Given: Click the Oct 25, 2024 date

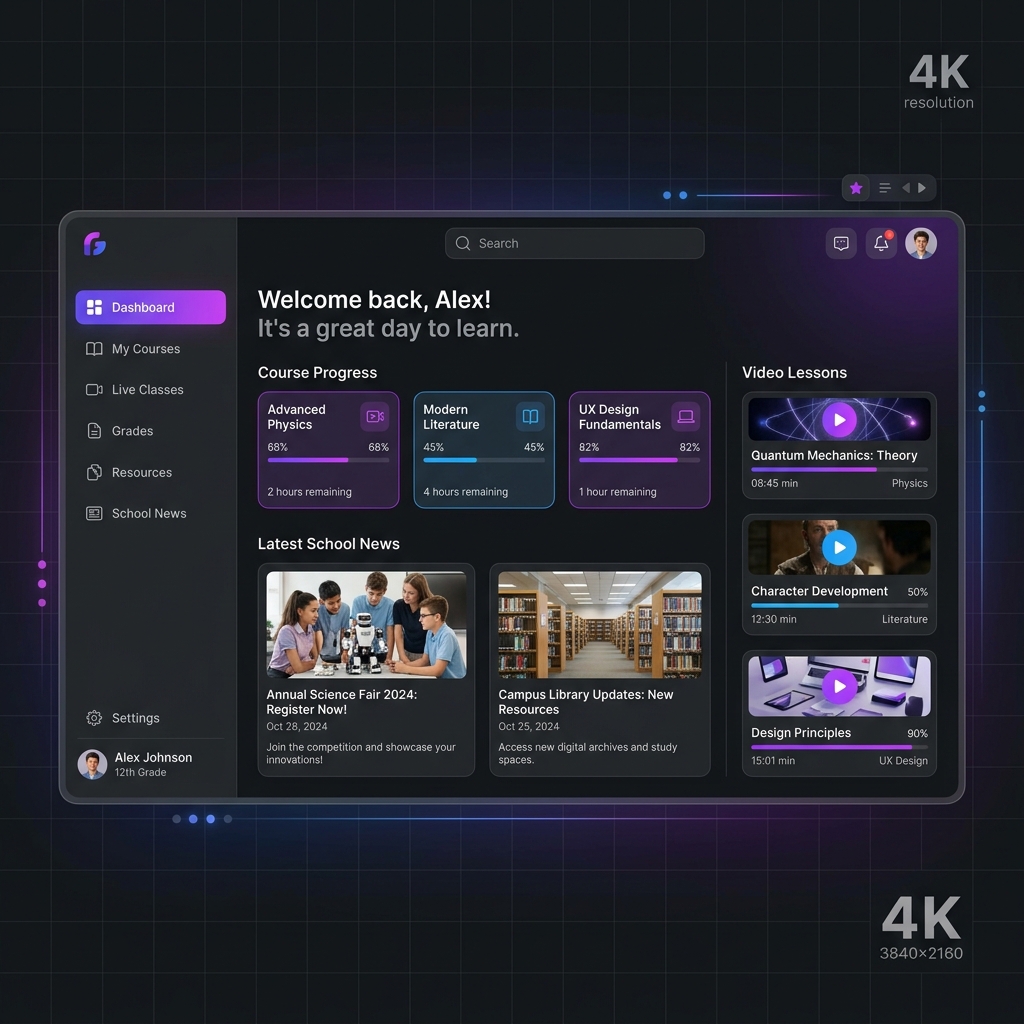Looking at the screenshot, I should click(x=529, y=726).
